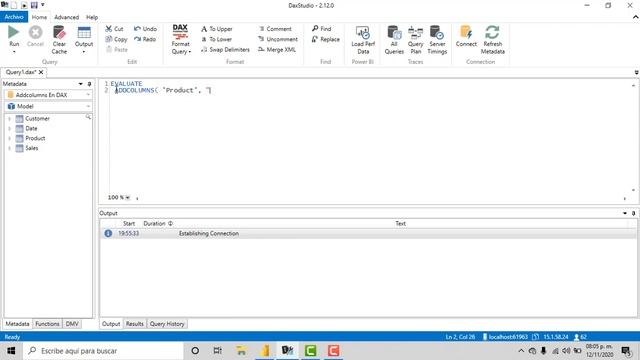Switch to the Functions tab
Image resolution: width=640 pixels, height=360 pixels.
pyautogui.click(x=47, y=324)
